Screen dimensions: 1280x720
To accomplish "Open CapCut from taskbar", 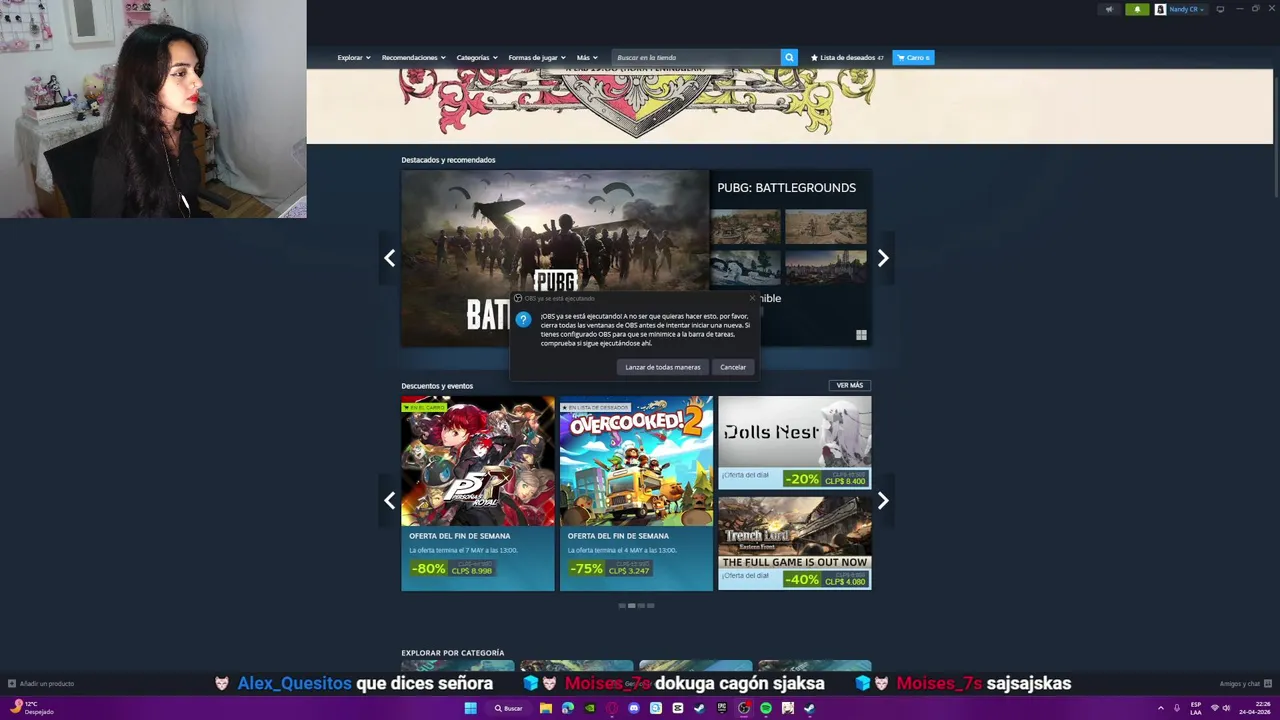I will coord(678,708).
